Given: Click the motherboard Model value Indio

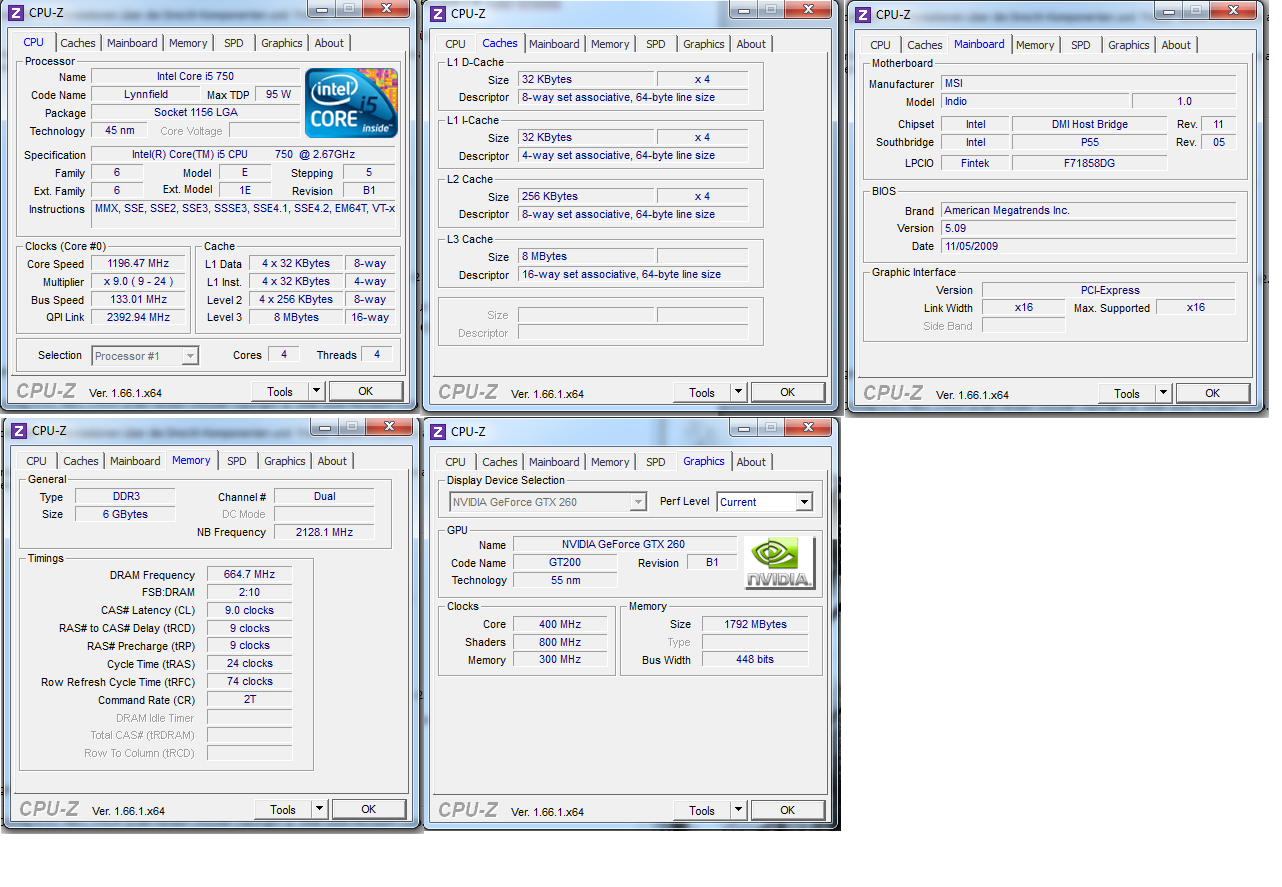Looking at the screenshot, I should coord(1035,101).
